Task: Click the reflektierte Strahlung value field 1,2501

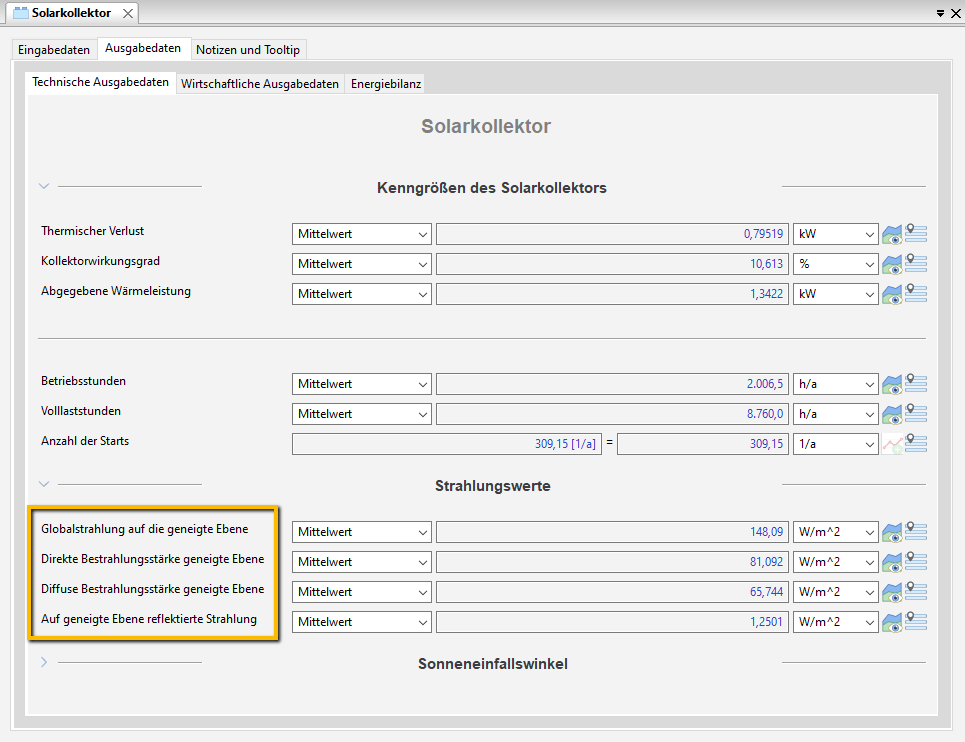Action: pyautogui.click(x=612, y=622)
